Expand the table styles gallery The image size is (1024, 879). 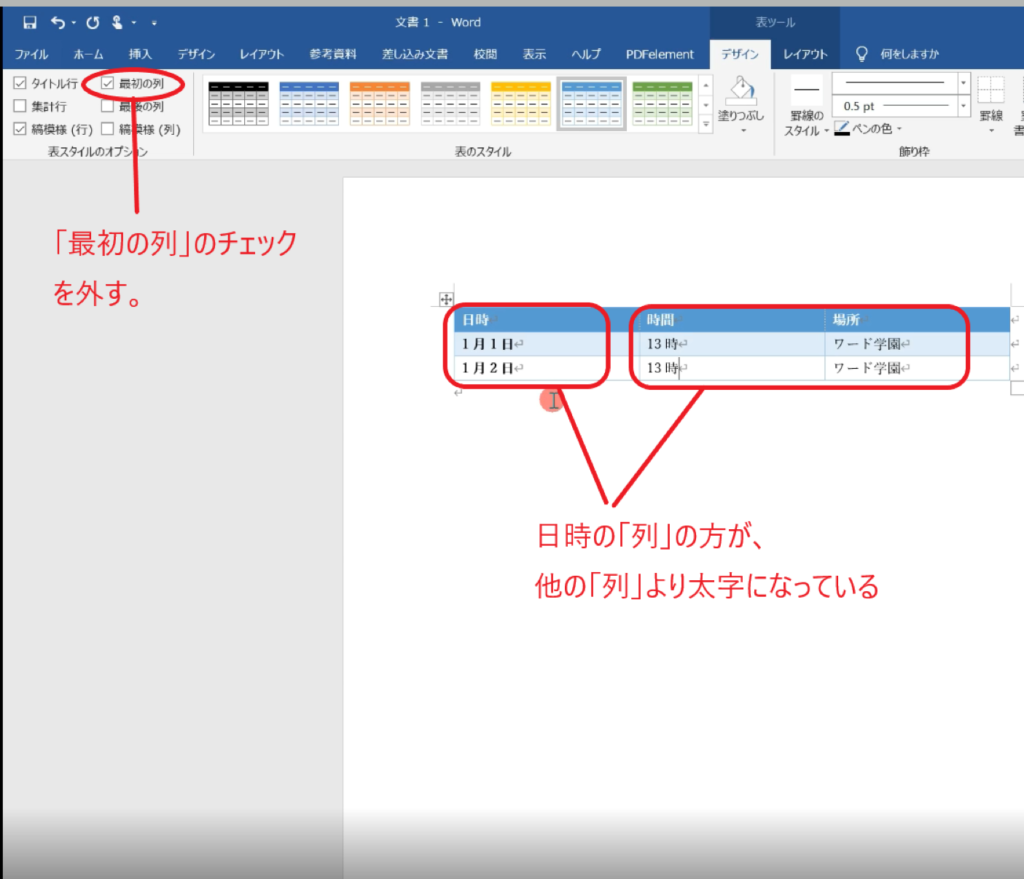(705, 124)
